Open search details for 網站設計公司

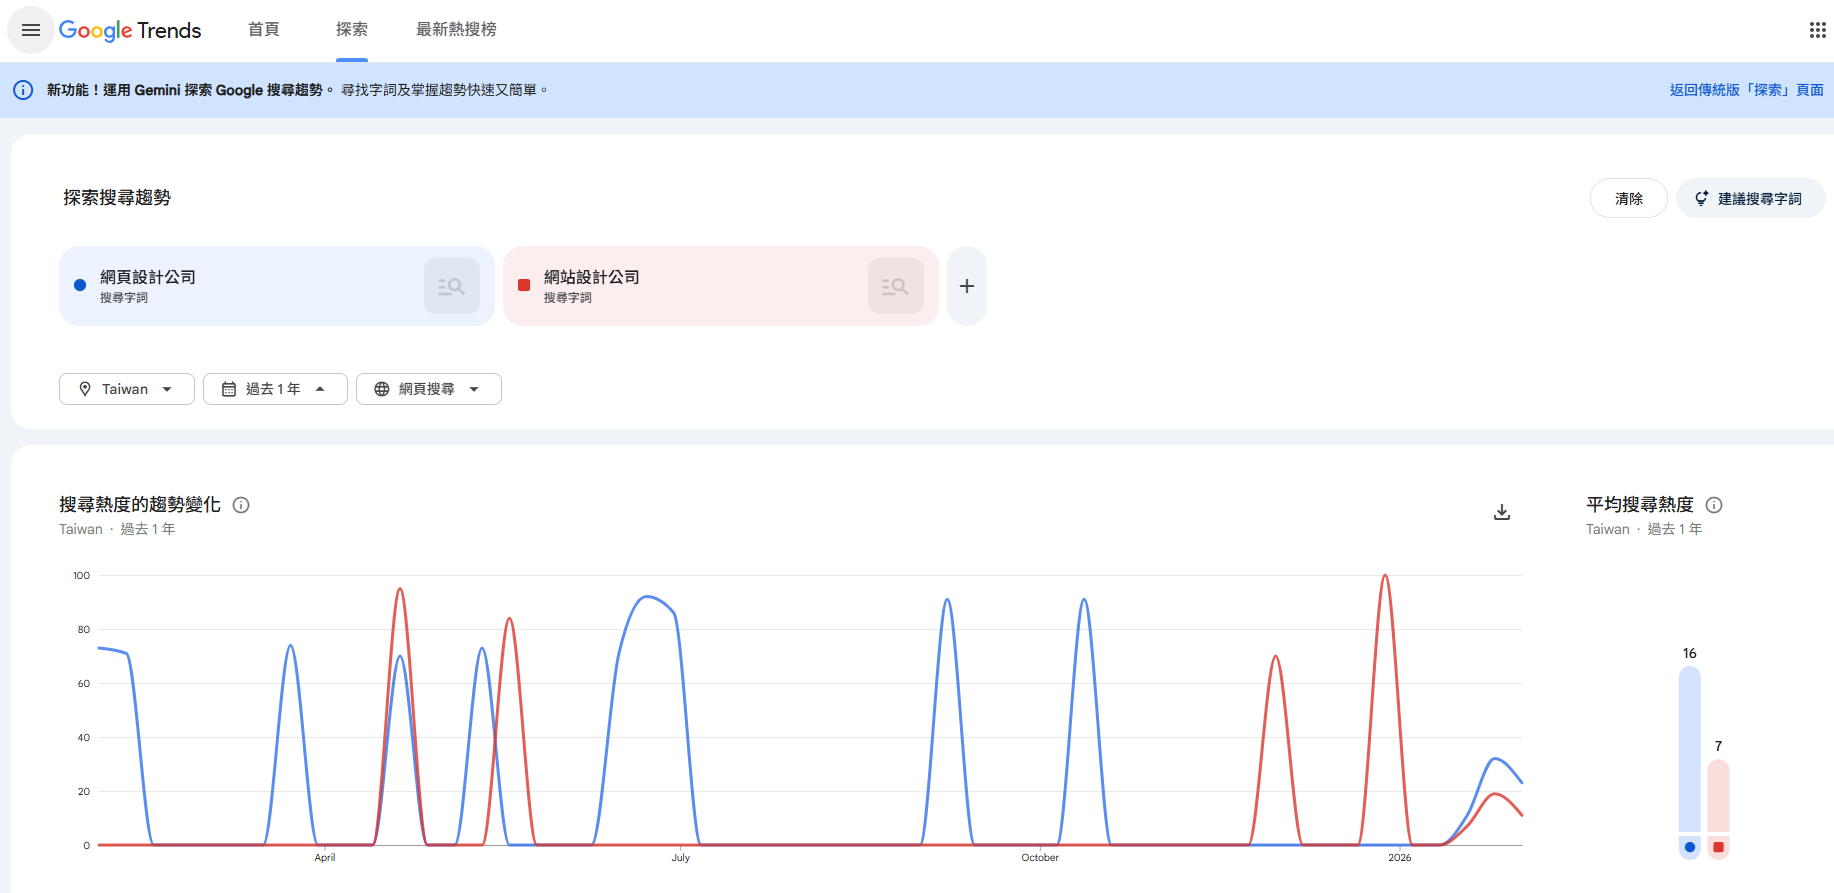click(x=896, y=286)
